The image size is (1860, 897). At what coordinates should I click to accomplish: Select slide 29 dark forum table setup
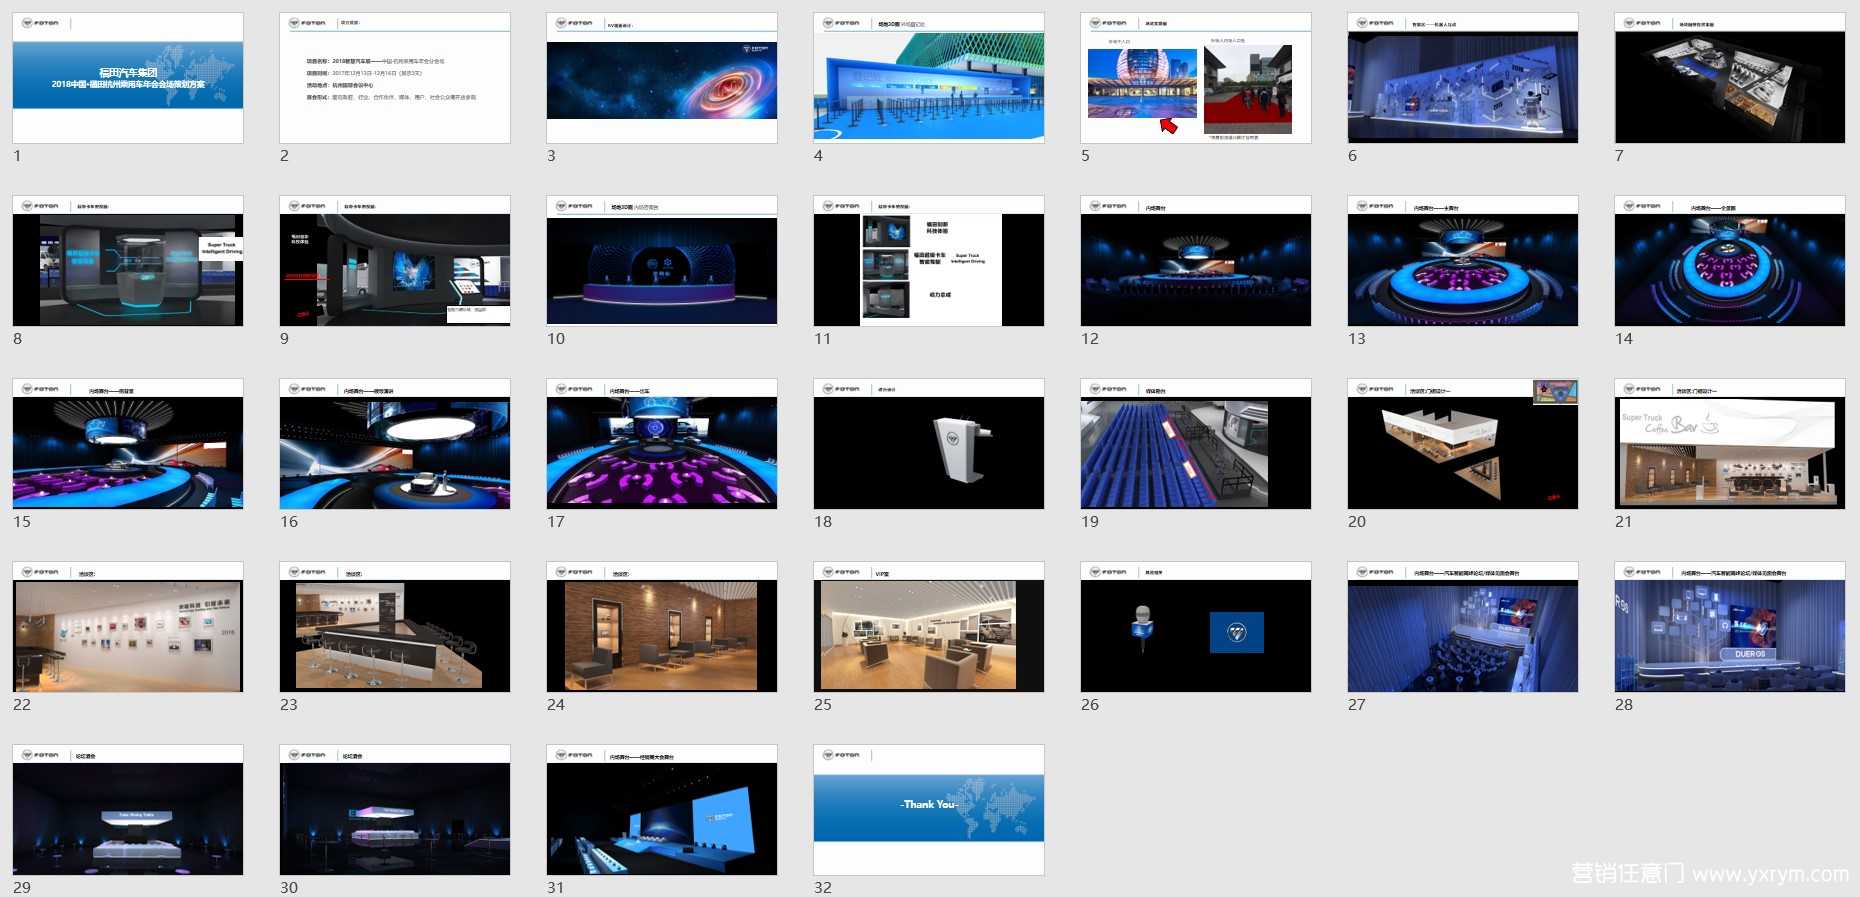tap(128, 810)
